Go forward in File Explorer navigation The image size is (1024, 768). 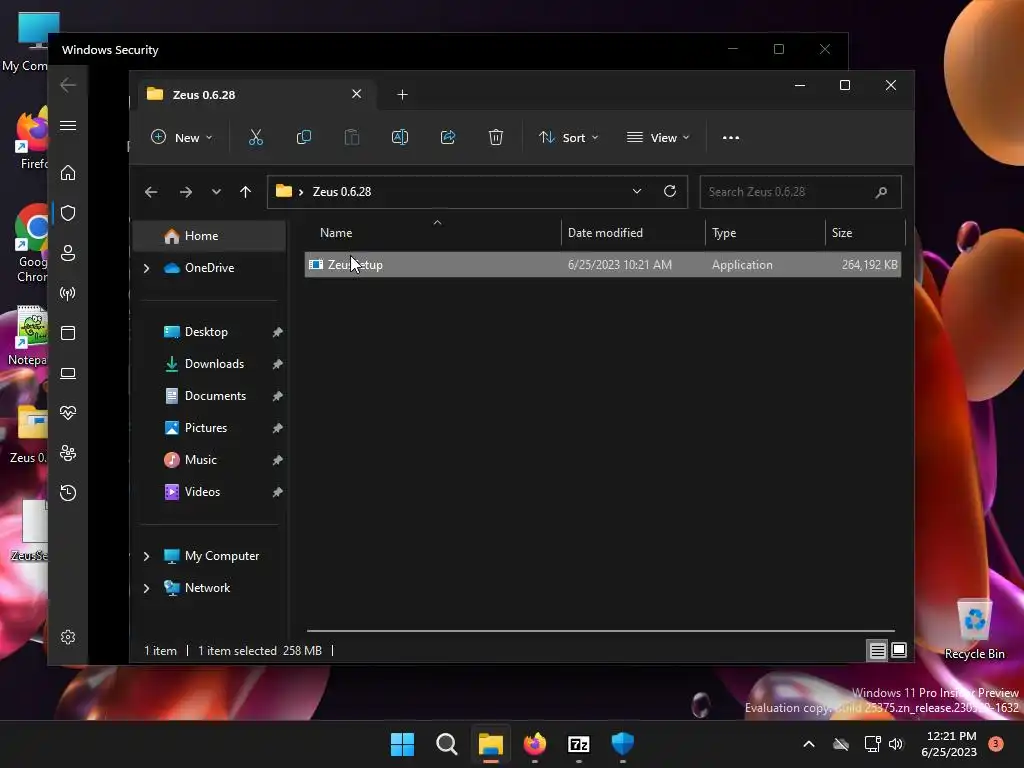pos(185,192)
